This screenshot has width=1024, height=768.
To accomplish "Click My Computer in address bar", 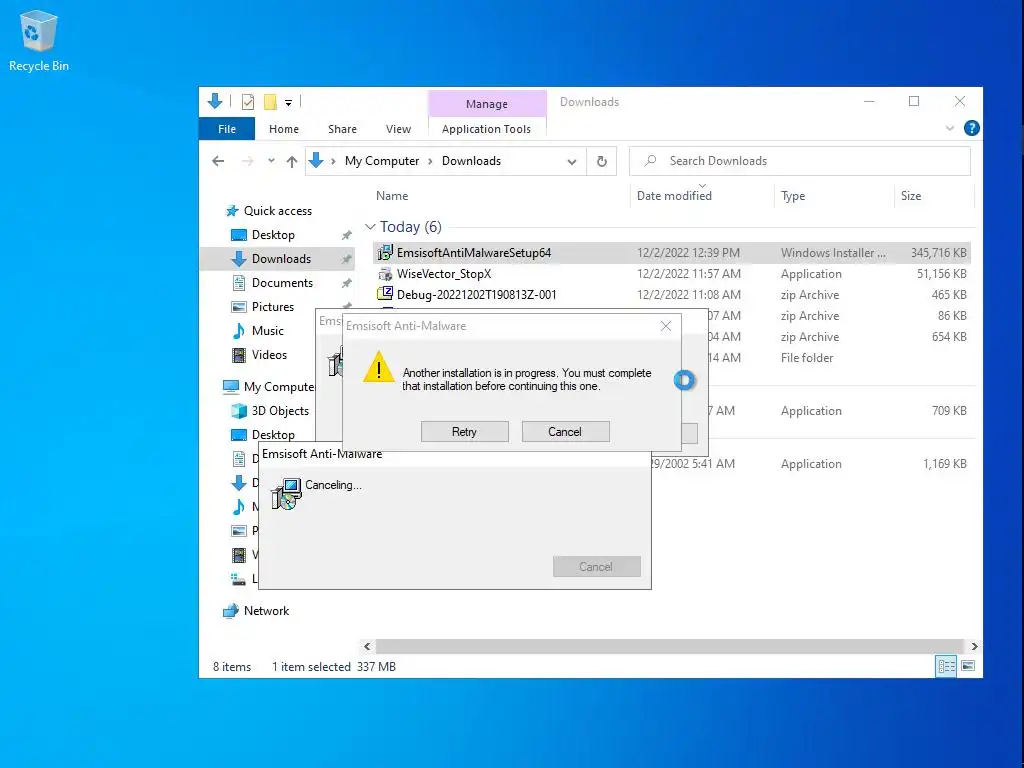I will (x=382, y=161).
